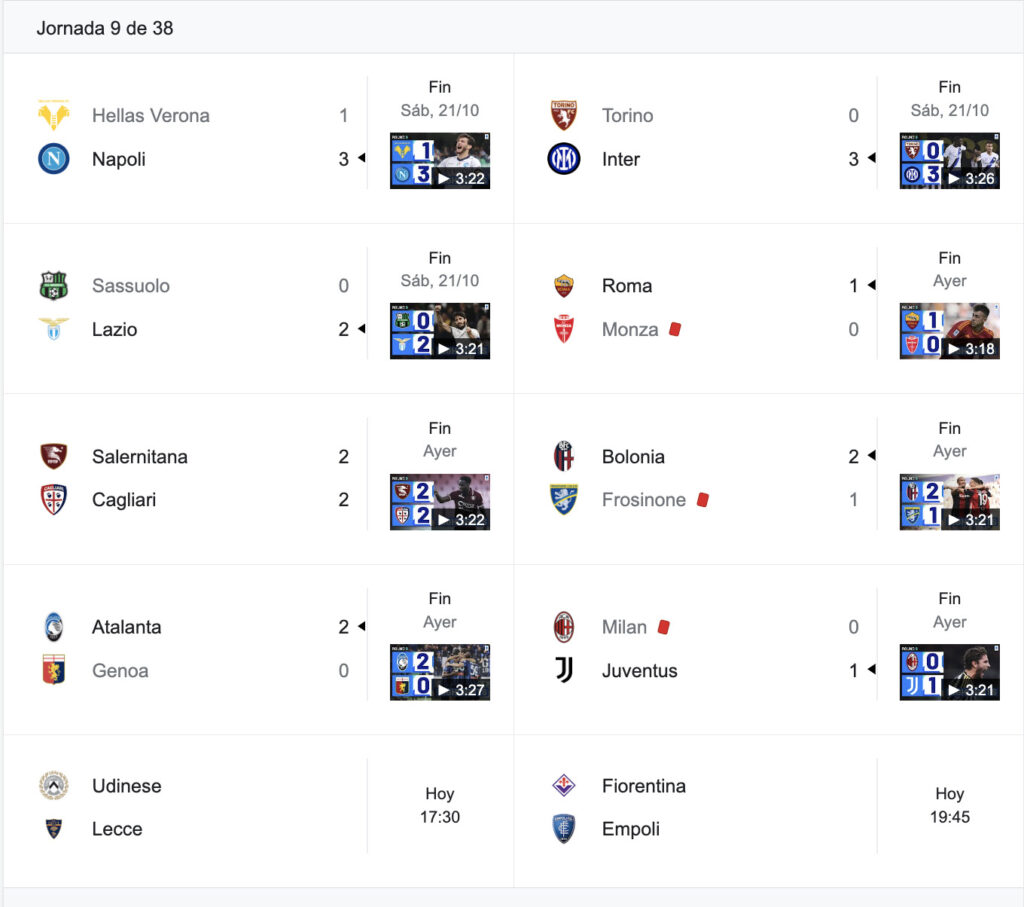This screenshot has width=1024, height=907.
Task: Click the Udinese team crest
Action: pos(54,785)
